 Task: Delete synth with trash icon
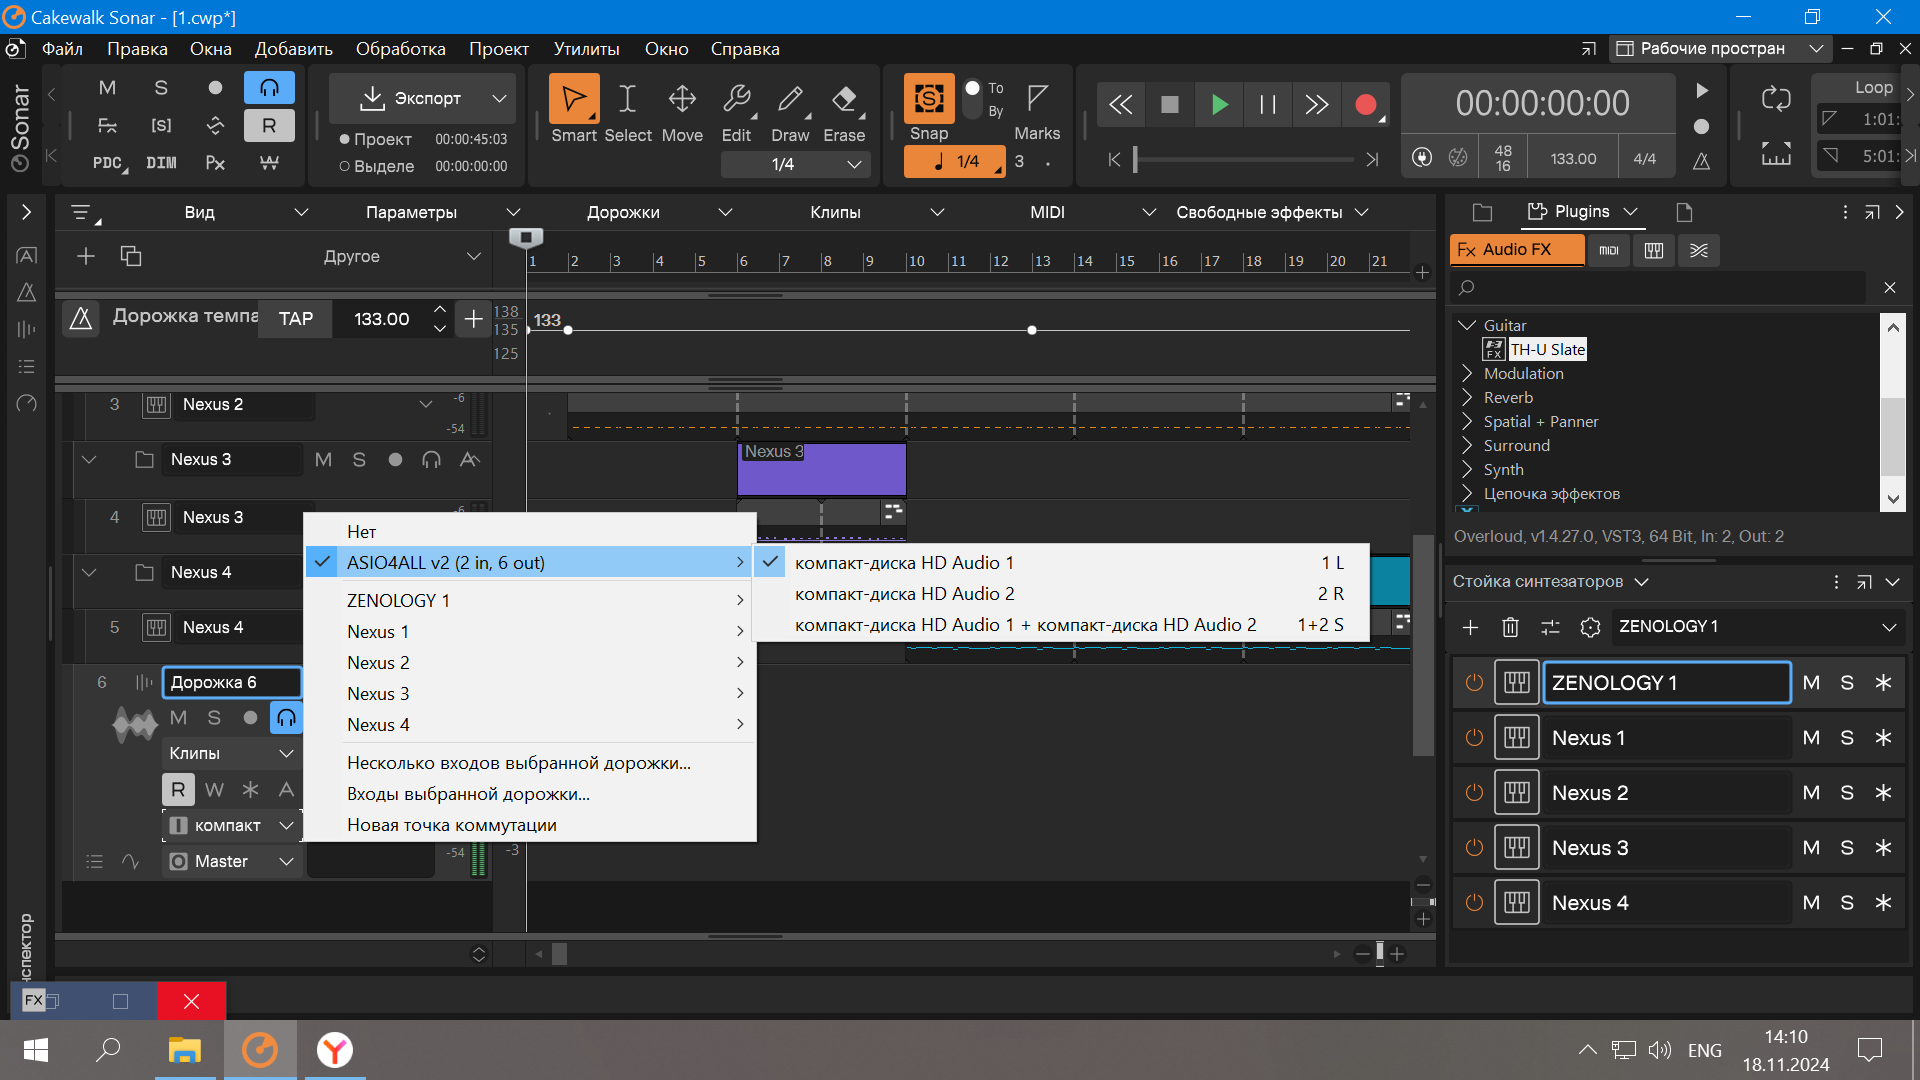tap(1510, 627)
